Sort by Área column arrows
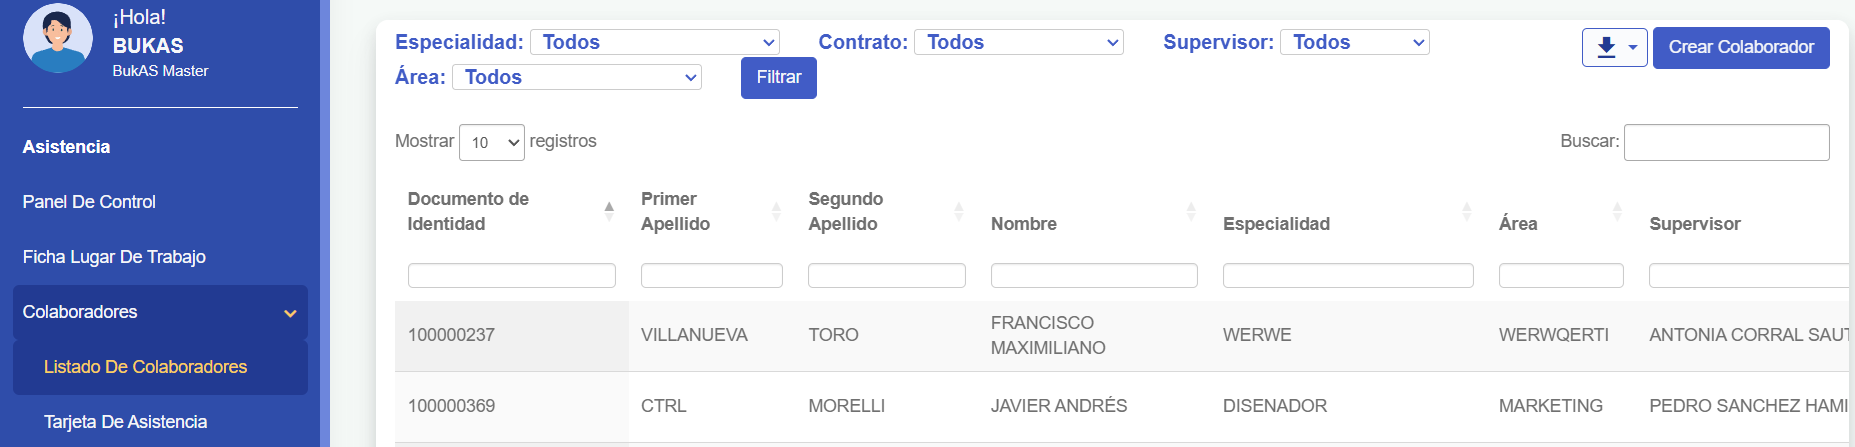 [x=1616, y=211]
